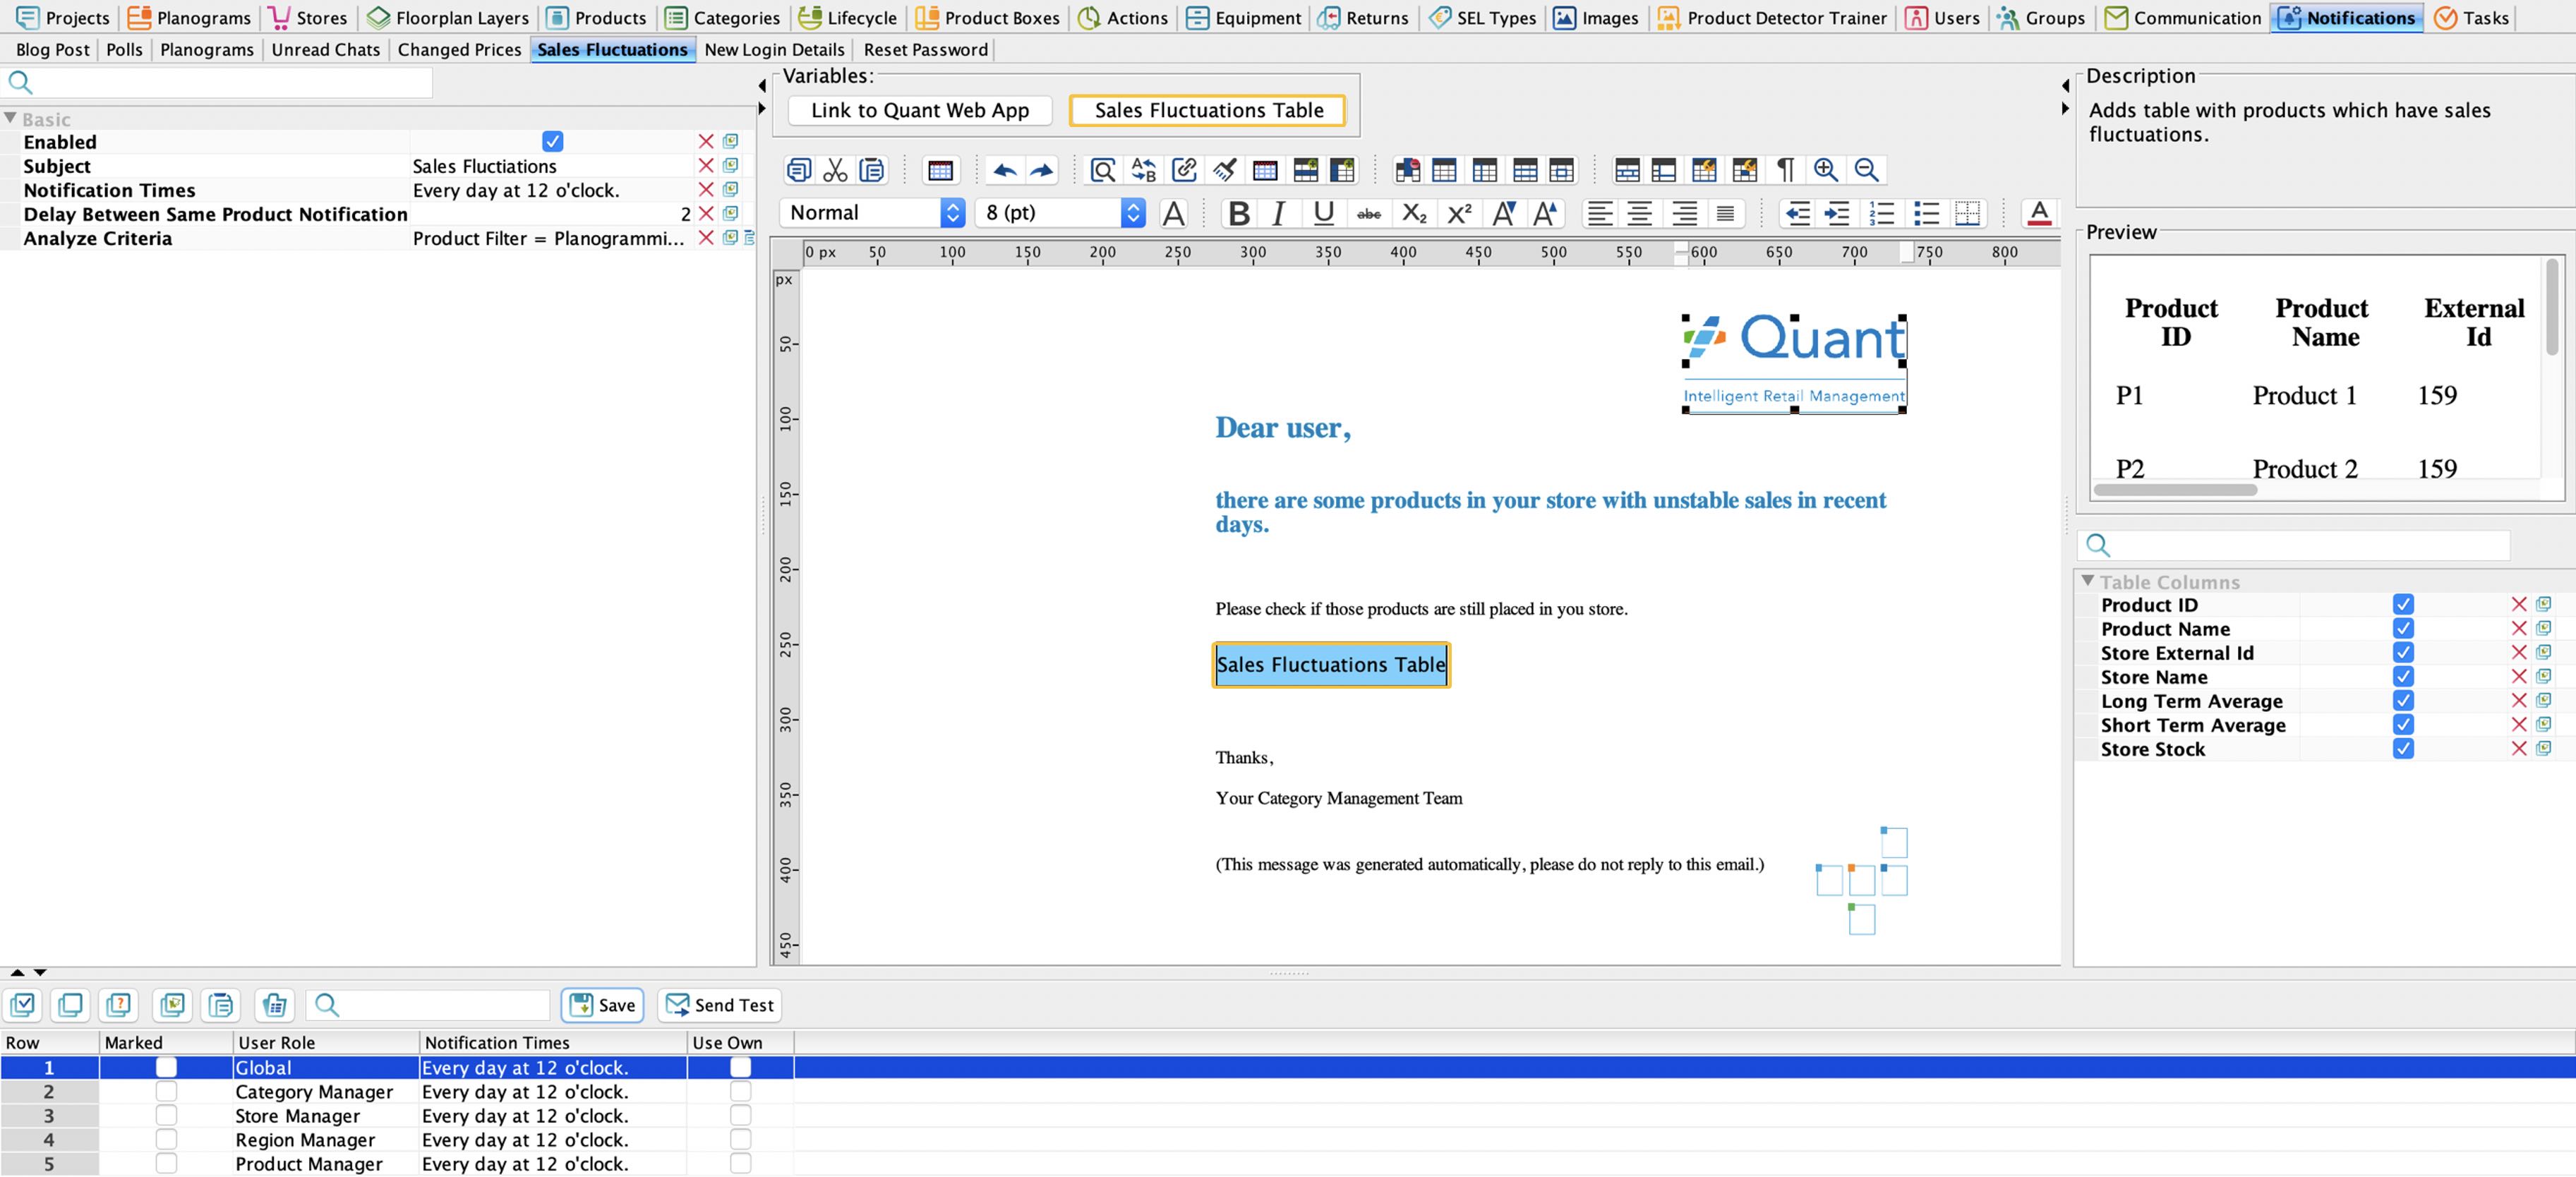Apply Superscript formatting
The height and width of the screenshot is (1177, 2576).
[x=1459, y=213]
